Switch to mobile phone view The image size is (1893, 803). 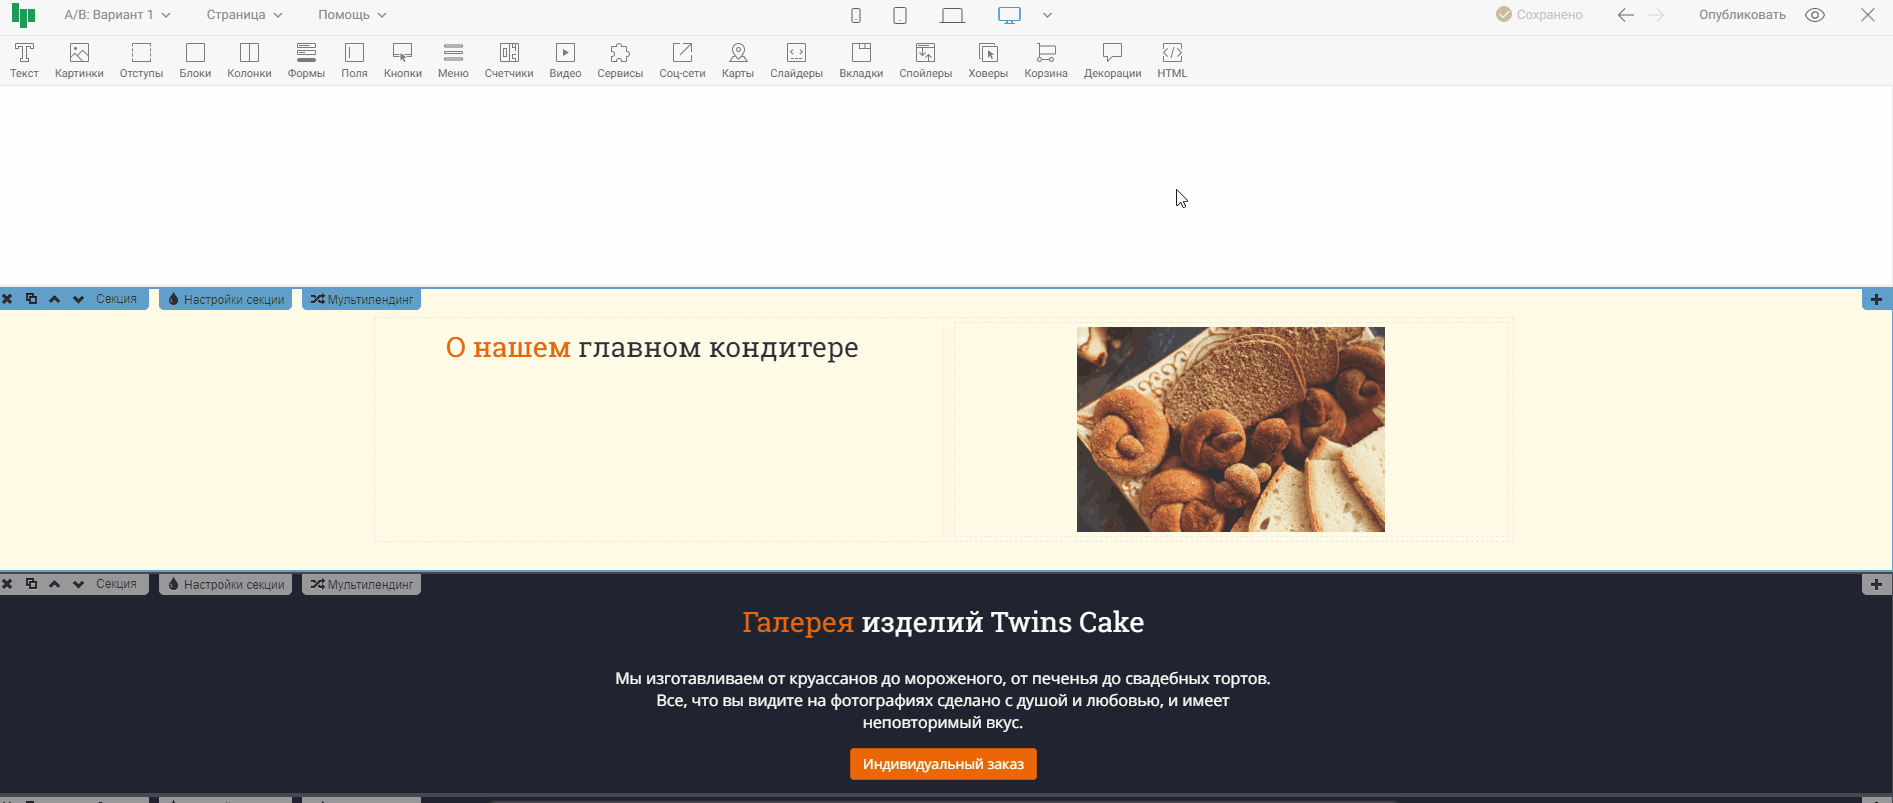pyautogui.click(x=856, y=15)
